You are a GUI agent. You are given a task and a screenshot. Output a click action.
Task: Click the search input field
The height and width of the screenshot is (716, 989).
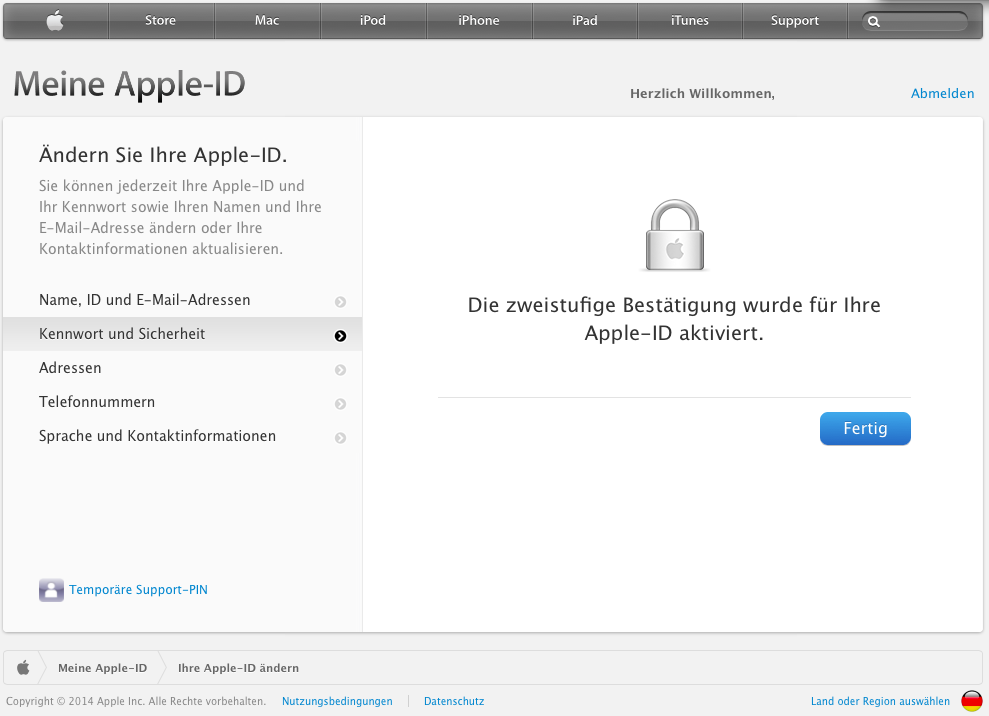point(915,21)
